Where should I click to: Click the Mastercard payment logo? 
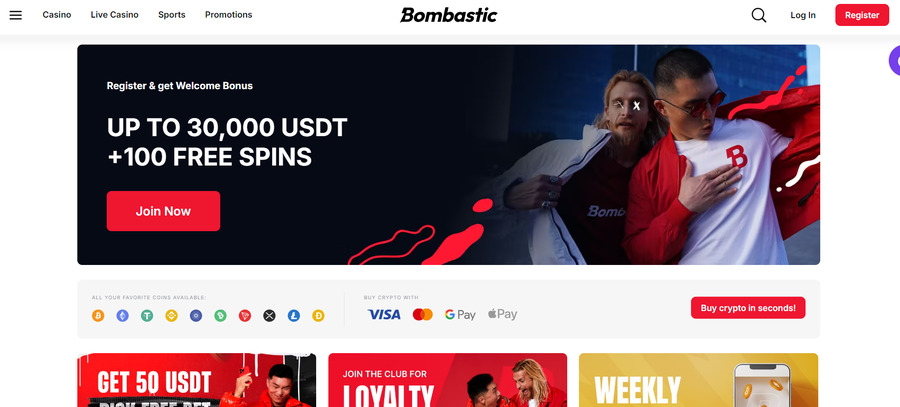click(x=422, y=315)
